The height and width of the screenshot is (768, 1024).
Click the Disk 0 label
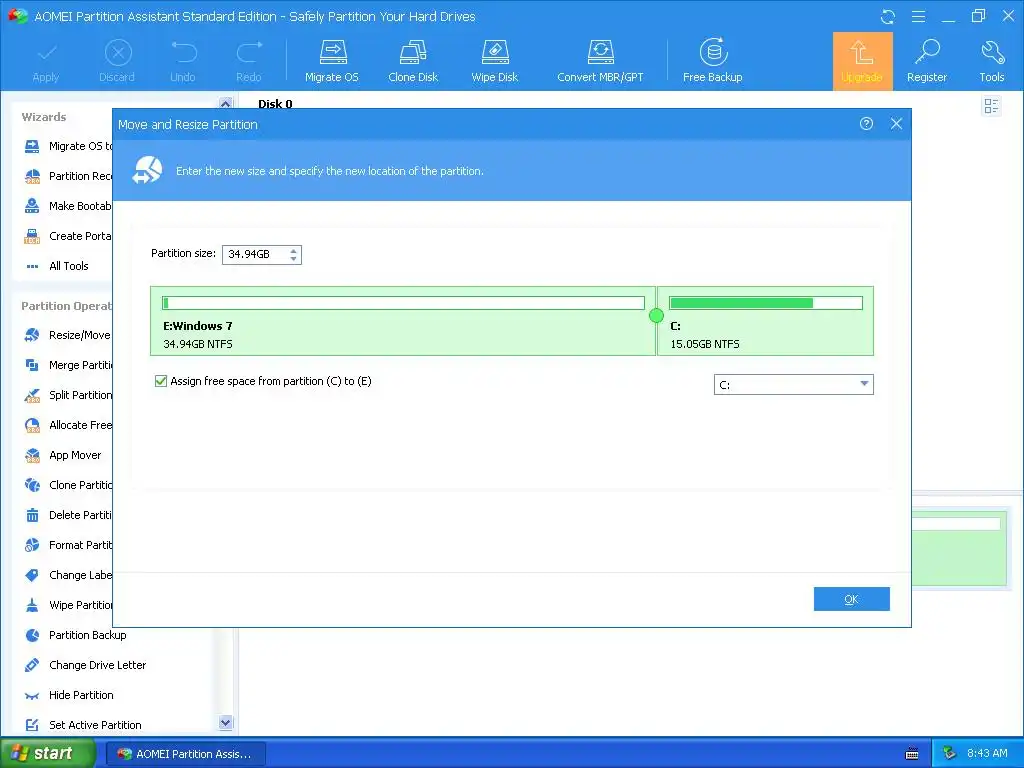tap(275, 104)
